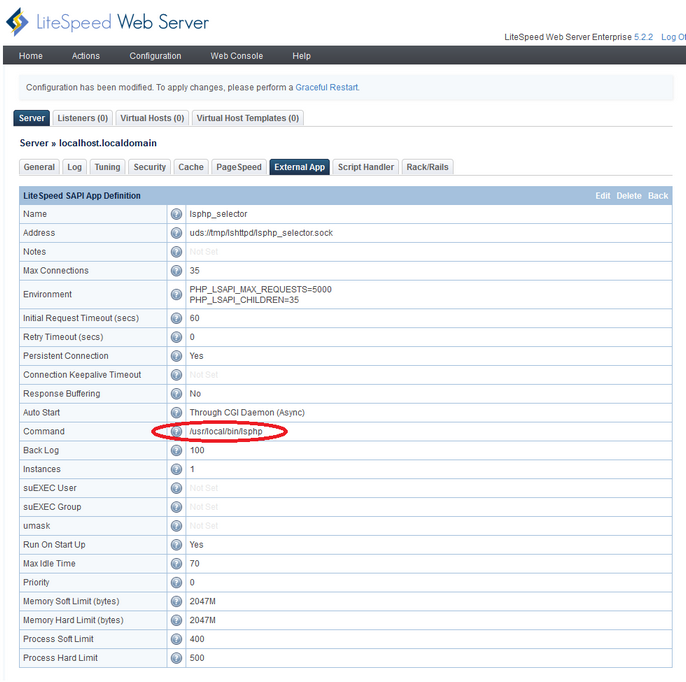686x682 pixels.
Task: Open help icon for Address row
Action: click(176, 233)
